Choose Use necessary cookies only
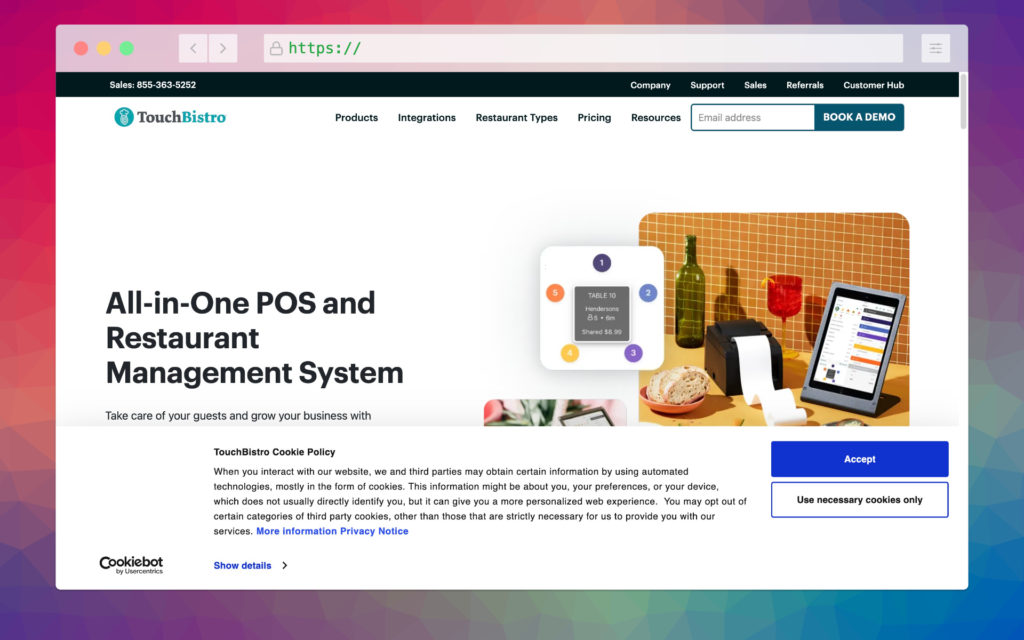1024x640 pixels. point(859,499)
